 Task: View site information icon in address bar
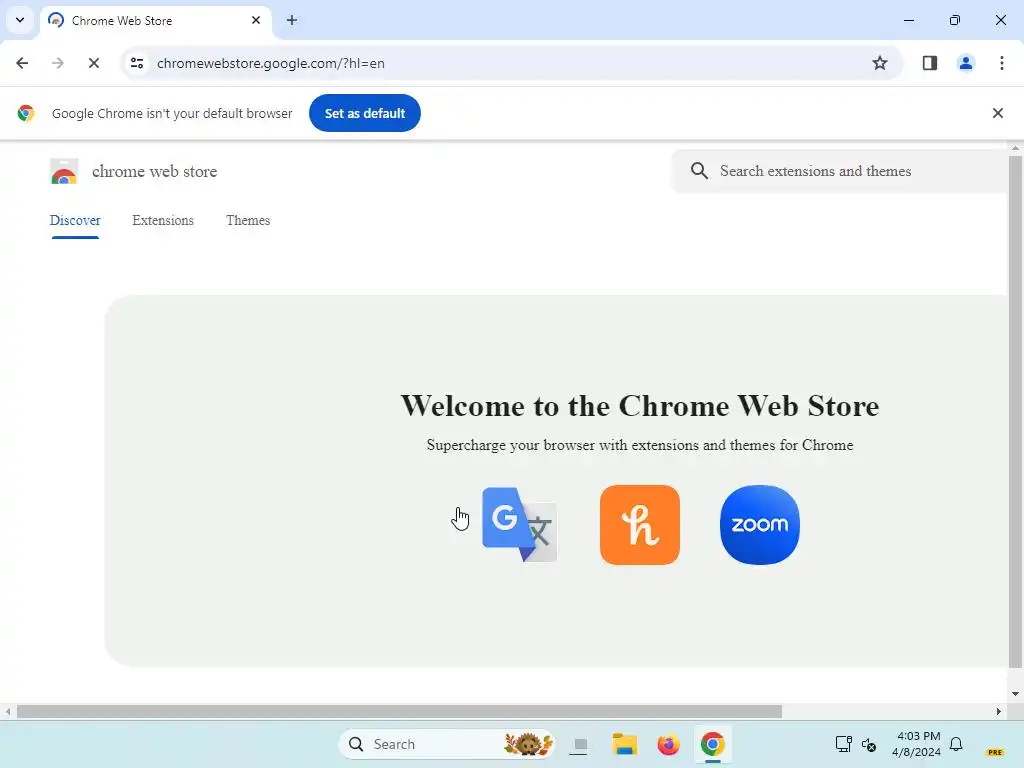coord(137,63)
